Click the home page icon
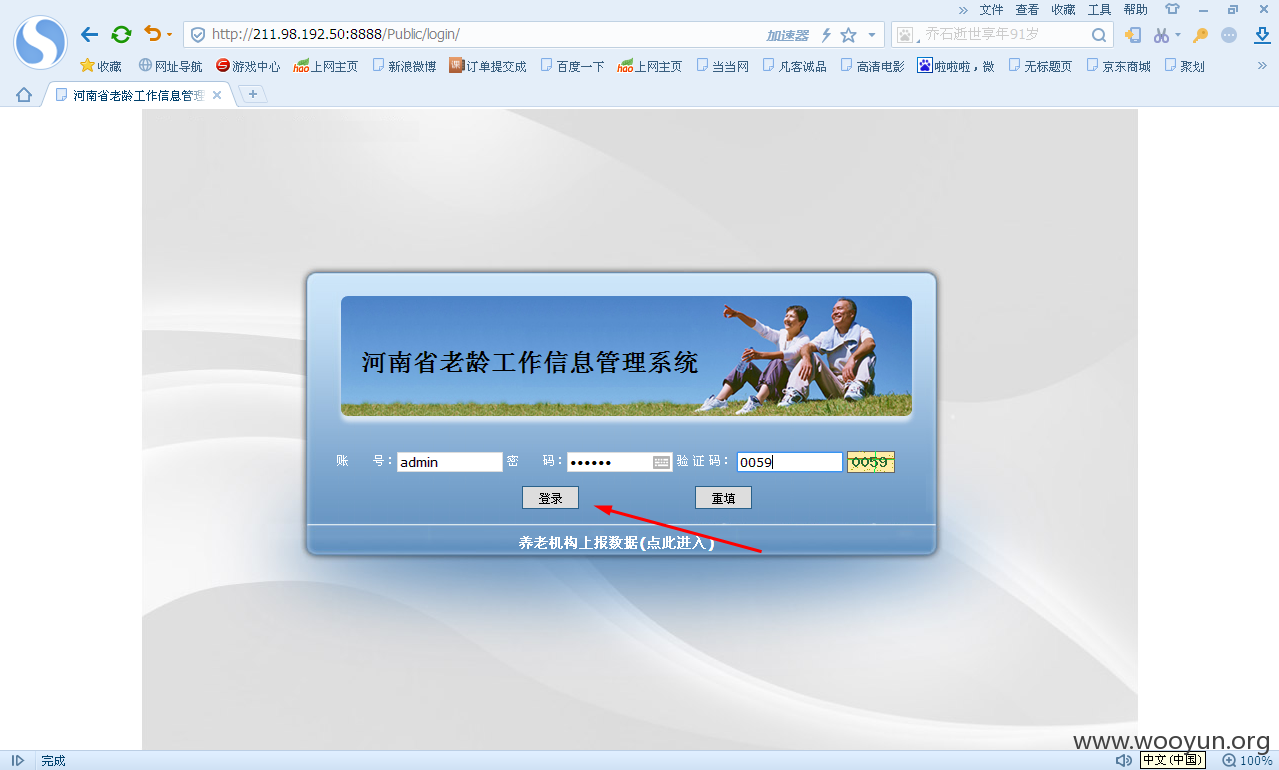Viewport: 1279px width, 770px height. 24,95
